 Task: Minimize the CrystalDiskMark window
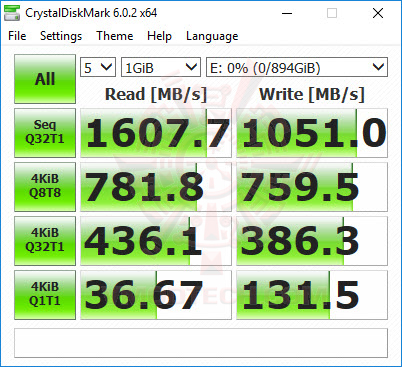287,13
